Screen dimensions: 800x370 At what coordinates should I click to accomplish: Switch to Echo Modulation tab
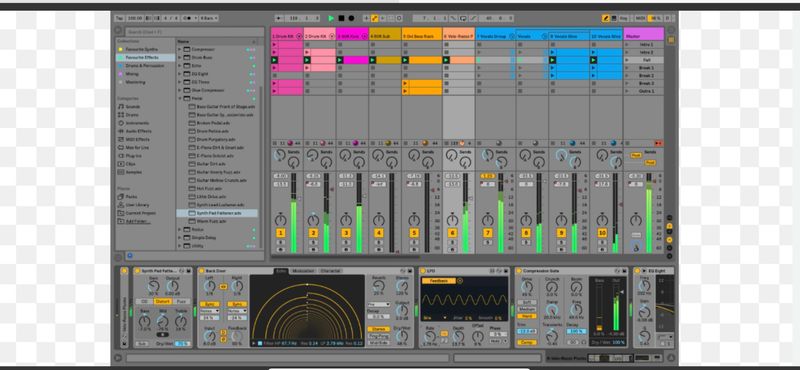[x=303, y=271]
